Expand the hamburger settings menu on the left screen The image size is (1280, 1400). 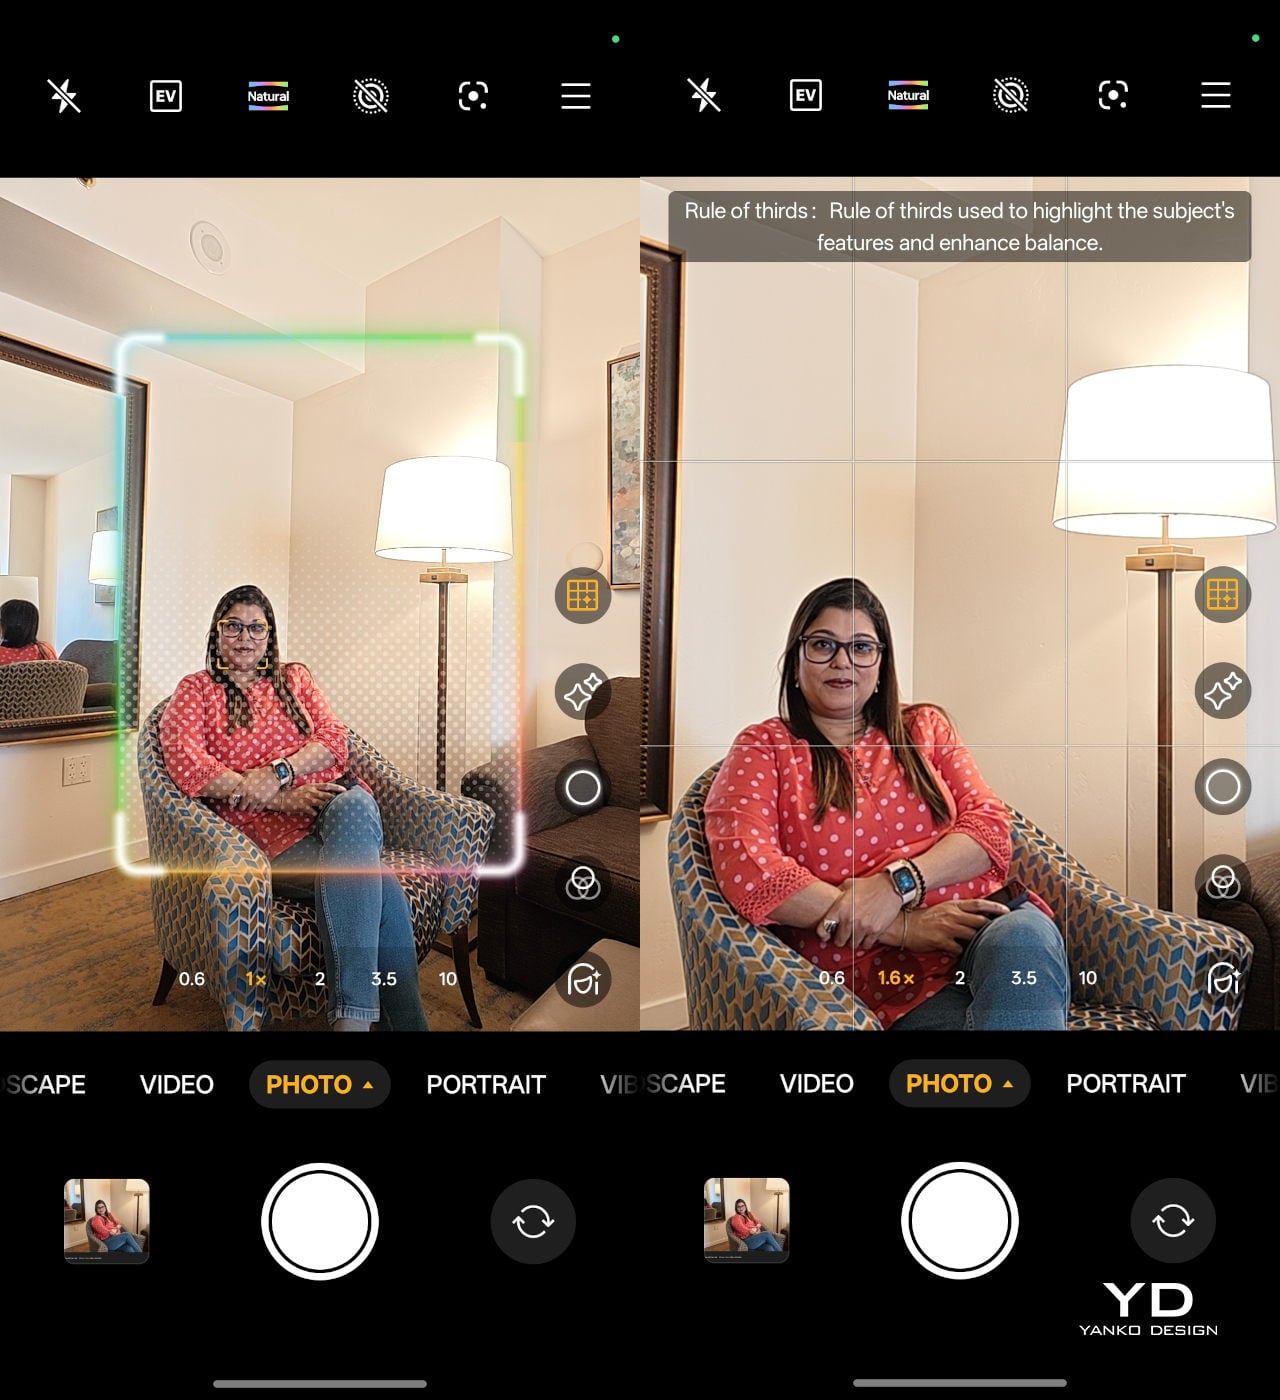pyautogui.click(x=576, y=96)
